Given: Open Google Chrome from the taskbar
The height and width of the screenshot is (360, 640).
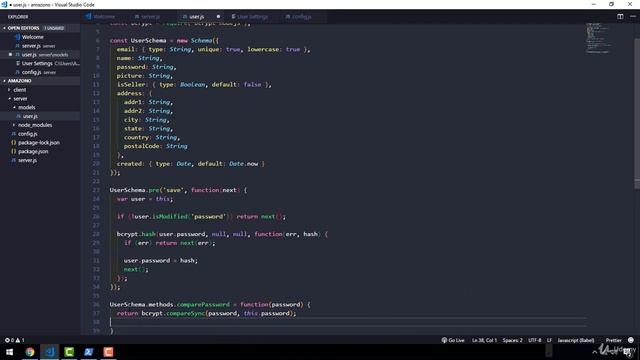Looking at the screenshot, I should pos(30,352).
